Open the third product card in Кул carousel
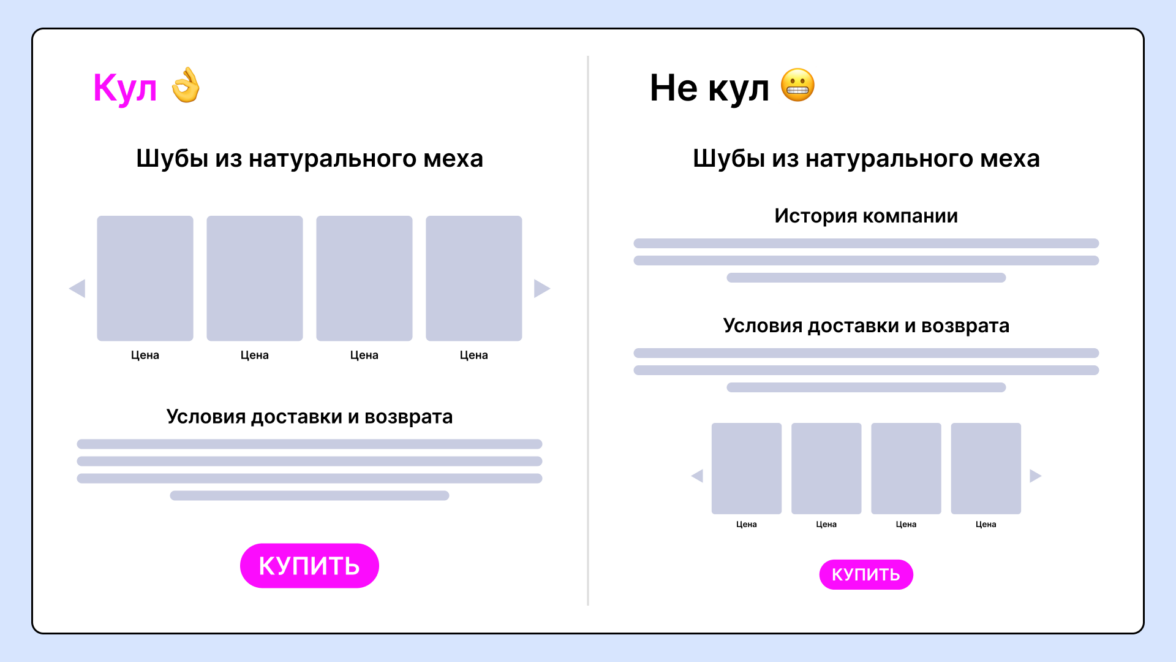 click(364, 278)
